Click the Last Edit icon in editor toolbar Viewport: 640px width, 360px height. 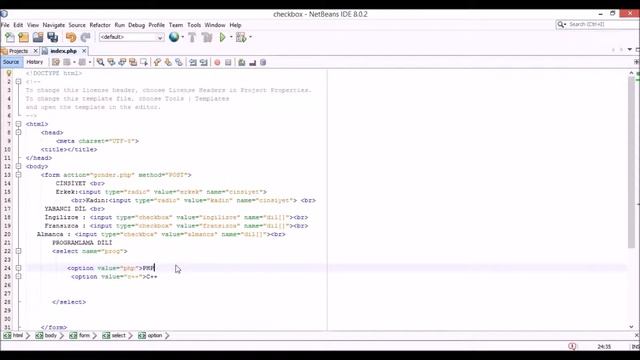[x=56, y=62]
